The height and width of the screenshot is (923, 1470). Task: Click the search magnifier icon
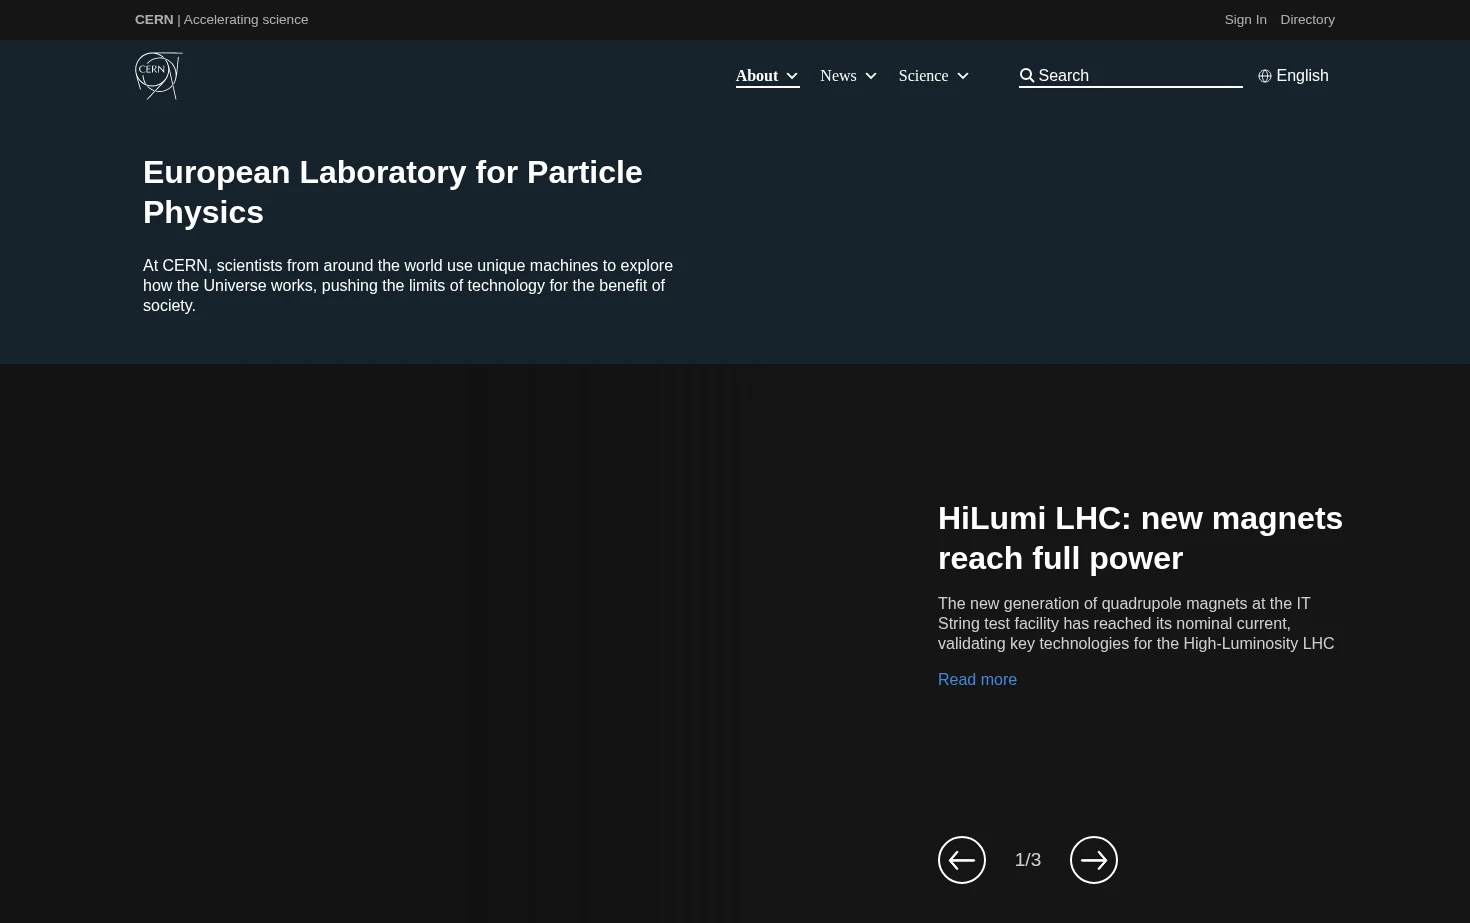1027,76
